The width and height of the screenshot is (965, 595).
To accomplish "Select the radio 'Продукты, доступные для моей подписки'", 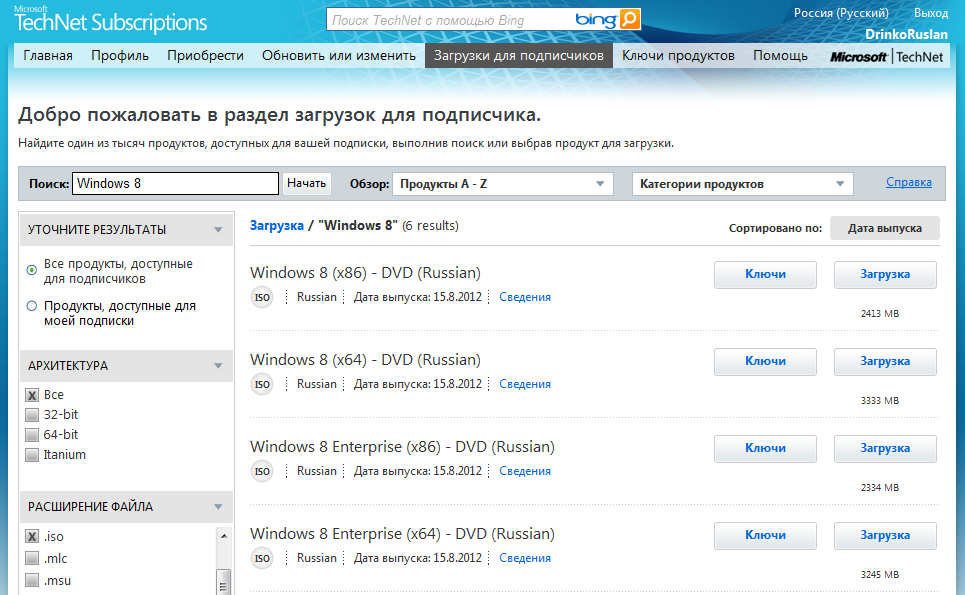I will 31,306.
